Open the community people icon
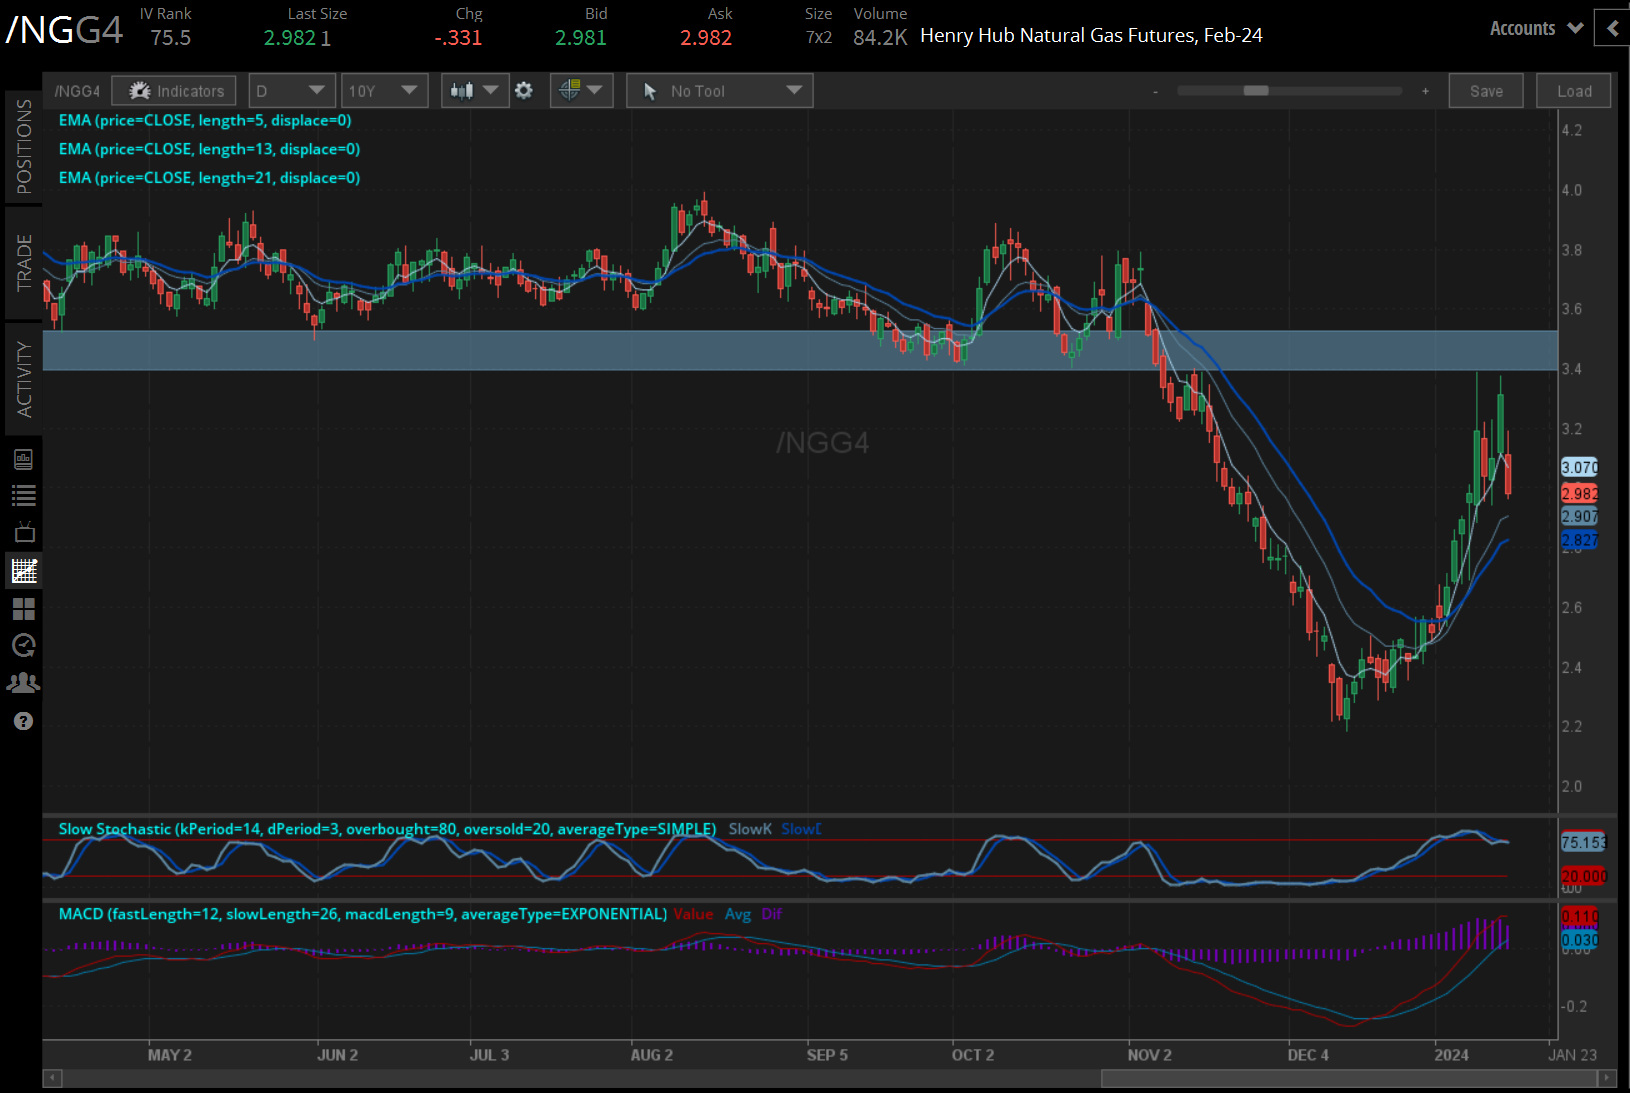1630x1093 pixels. [x=24, y=683]
